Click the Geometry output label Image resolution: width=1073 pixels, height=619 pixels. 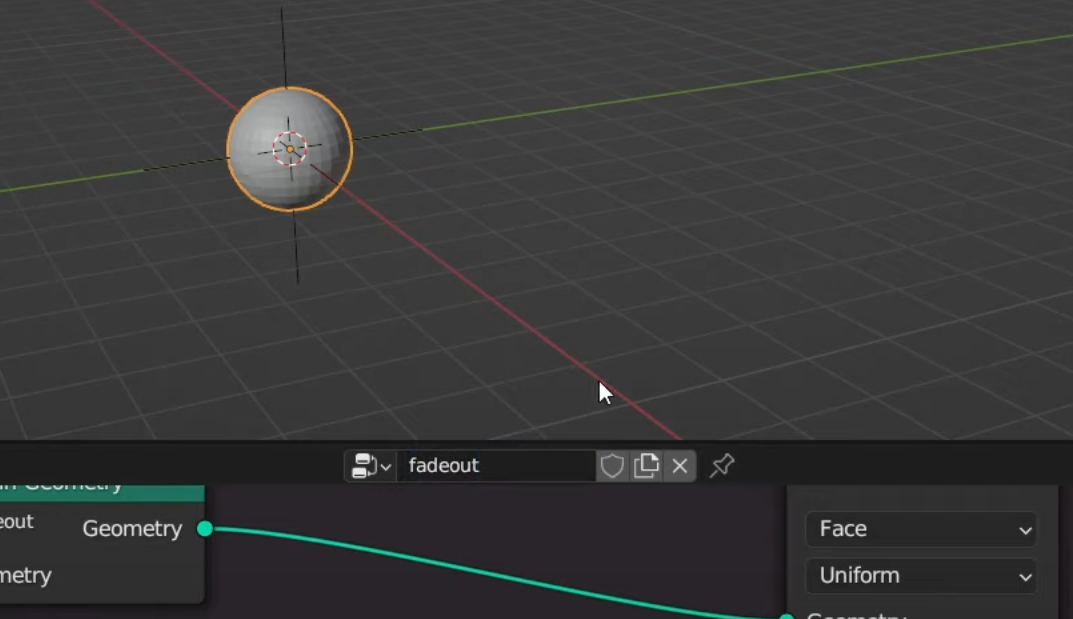pyautogui.click(x=132, y=529)
